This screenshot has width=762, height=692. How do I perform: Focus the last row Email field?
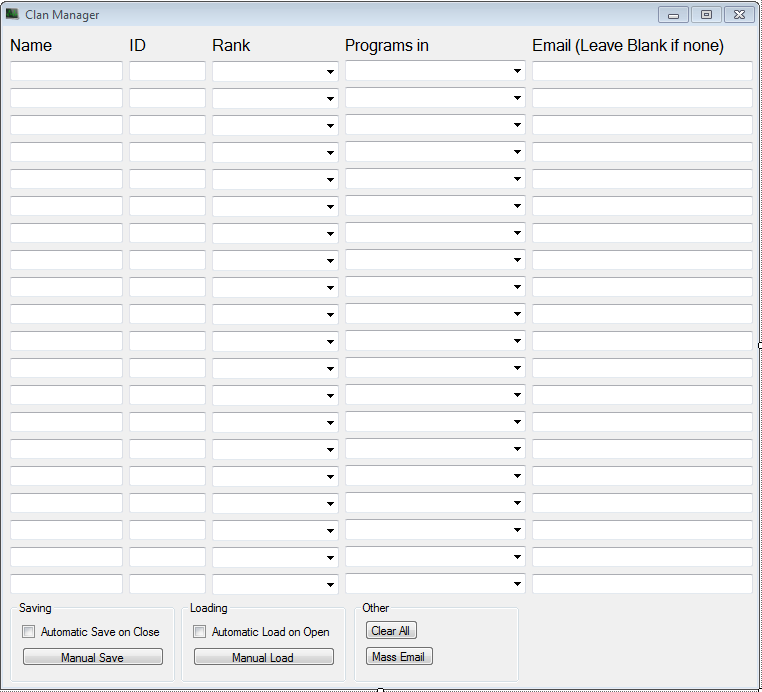[x=641, y=584]
